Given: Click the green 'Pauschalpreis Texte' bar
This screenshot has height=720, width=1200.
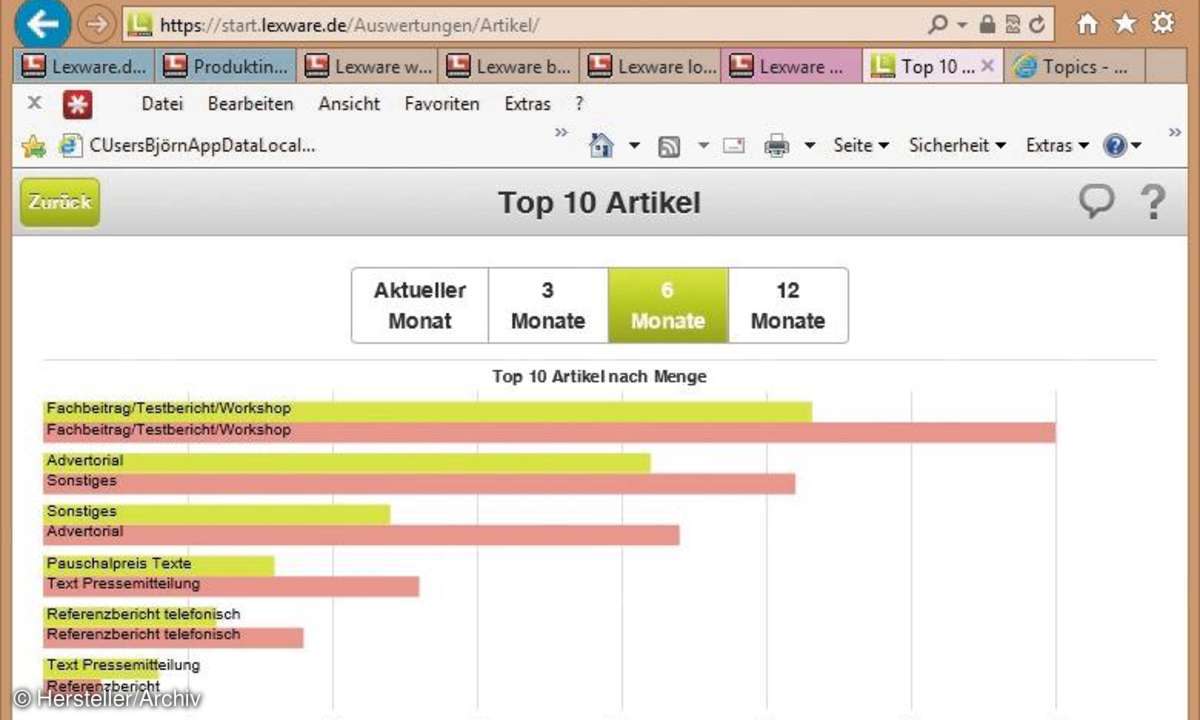Looking at the screenshot, I should tap(158, 565).
